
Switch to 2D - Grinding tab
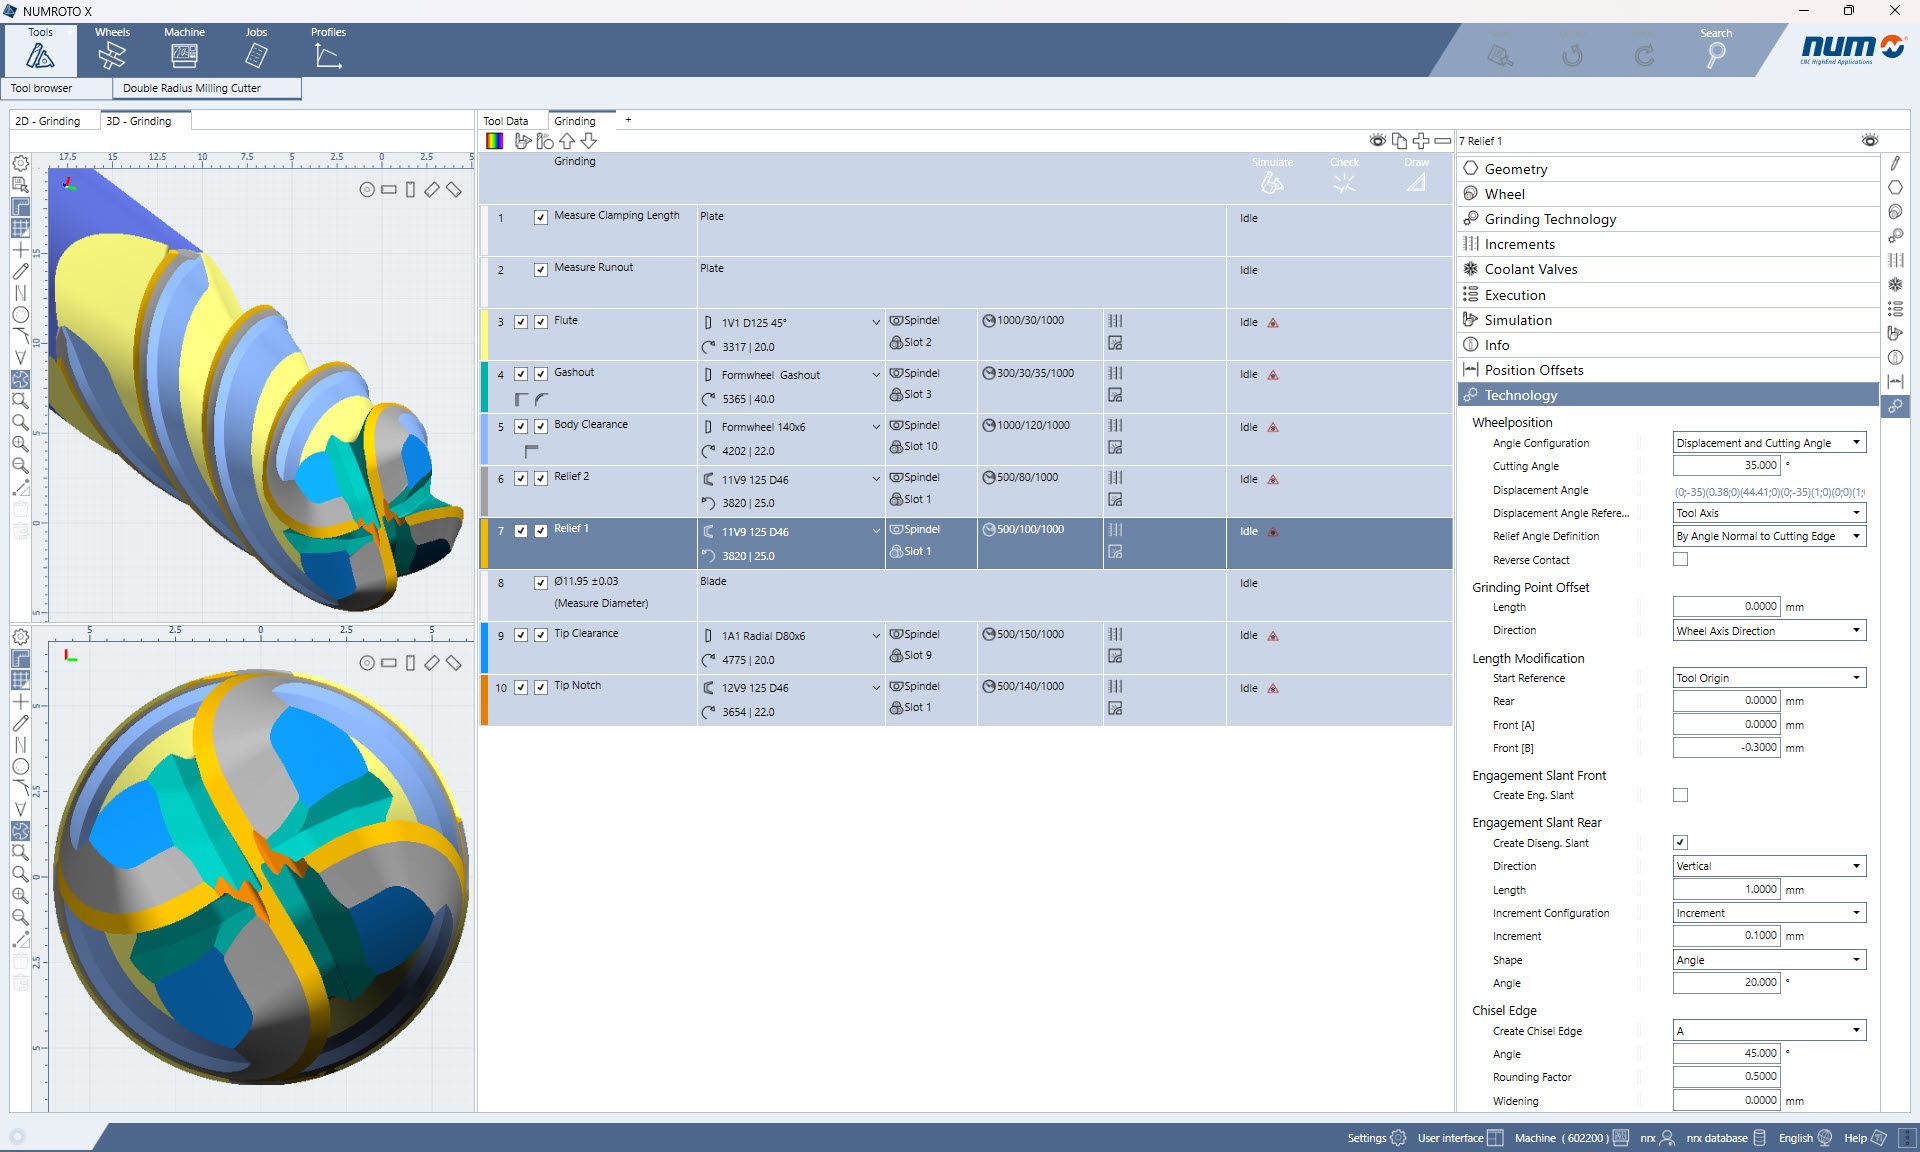48,121
